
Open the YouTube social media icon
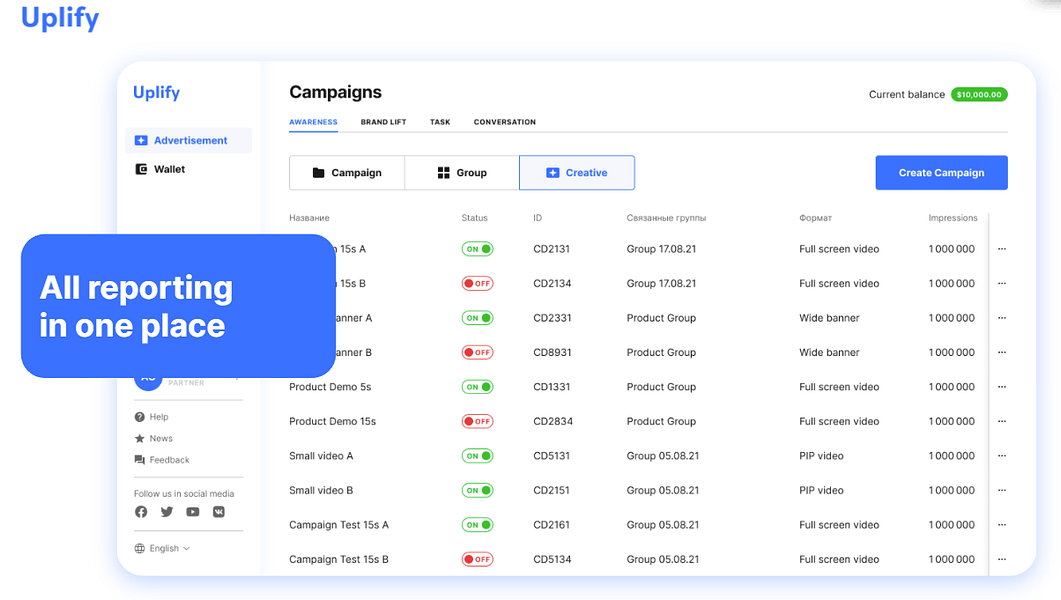pos(193,512)
